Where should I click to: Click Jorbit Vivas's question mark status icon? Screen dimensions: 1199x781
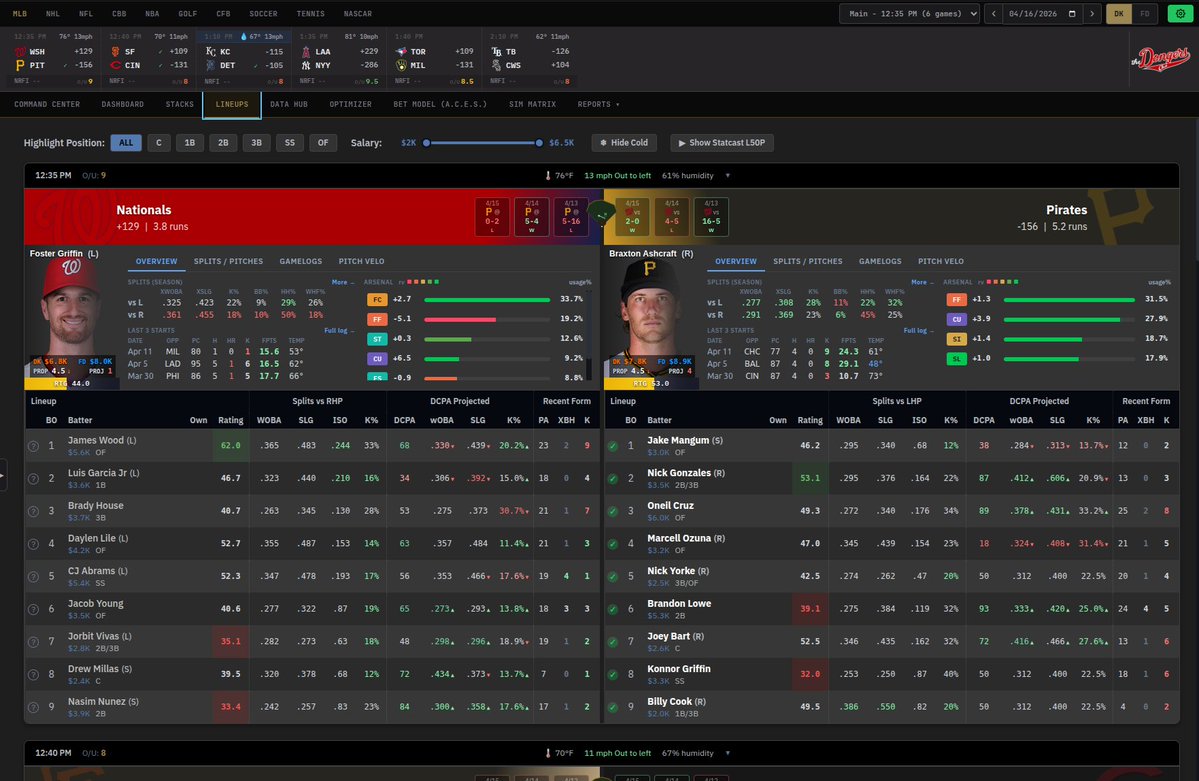(x=33, y=642)
